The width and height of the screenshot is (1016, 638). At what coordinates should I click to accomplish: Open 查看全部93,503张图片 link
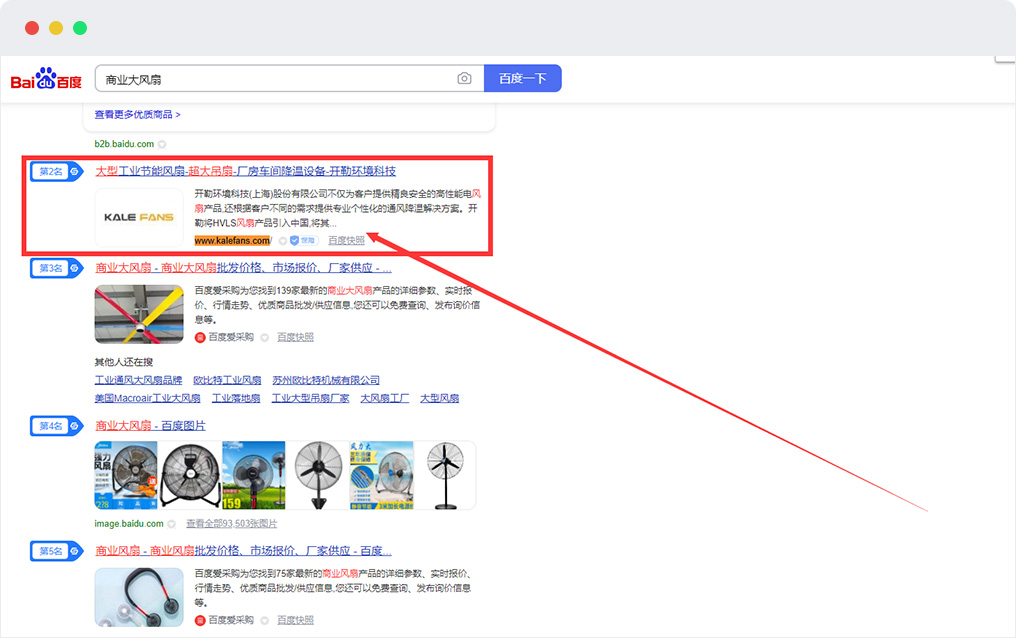click(x=231, y=523)
